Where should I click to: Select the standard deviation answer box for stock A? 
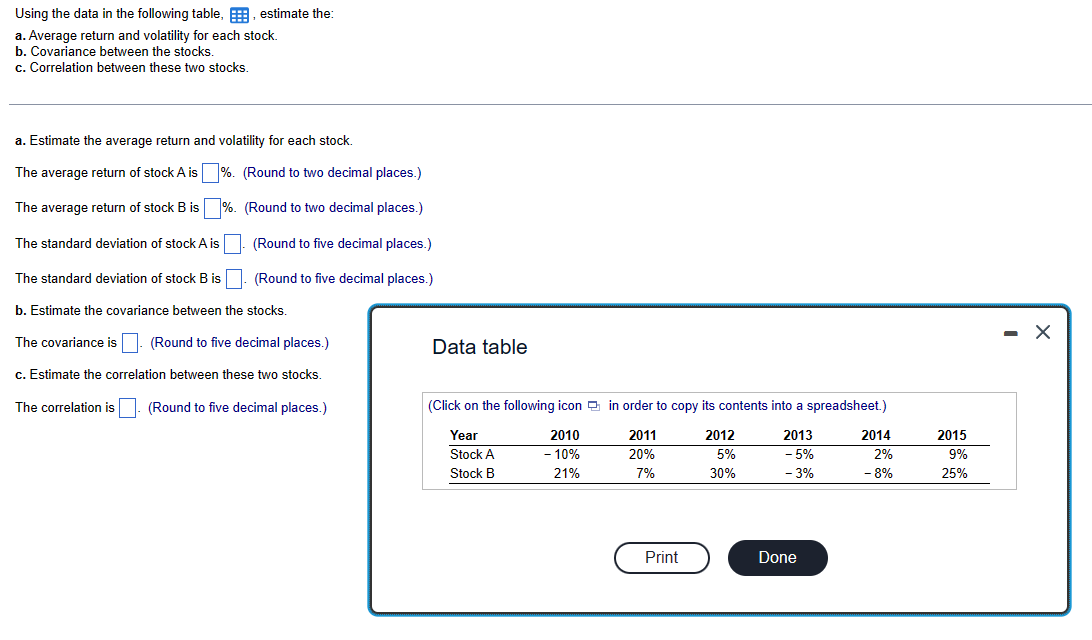pos(231,243)
